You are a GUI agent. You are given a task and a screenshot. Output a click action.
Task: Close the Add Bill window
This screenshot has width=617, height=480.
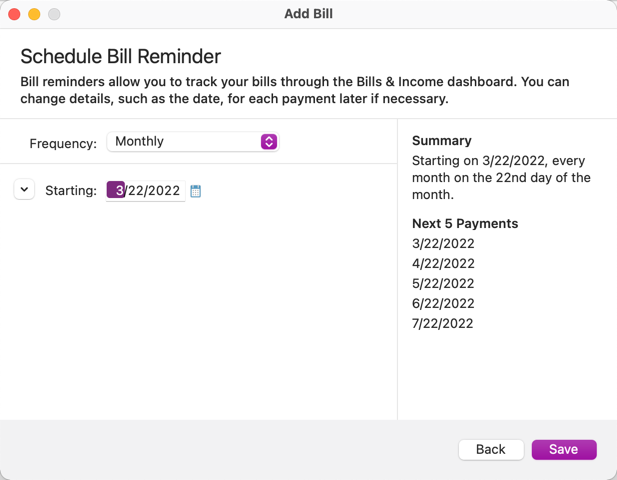pyautogui.click(x=14, y=14)
